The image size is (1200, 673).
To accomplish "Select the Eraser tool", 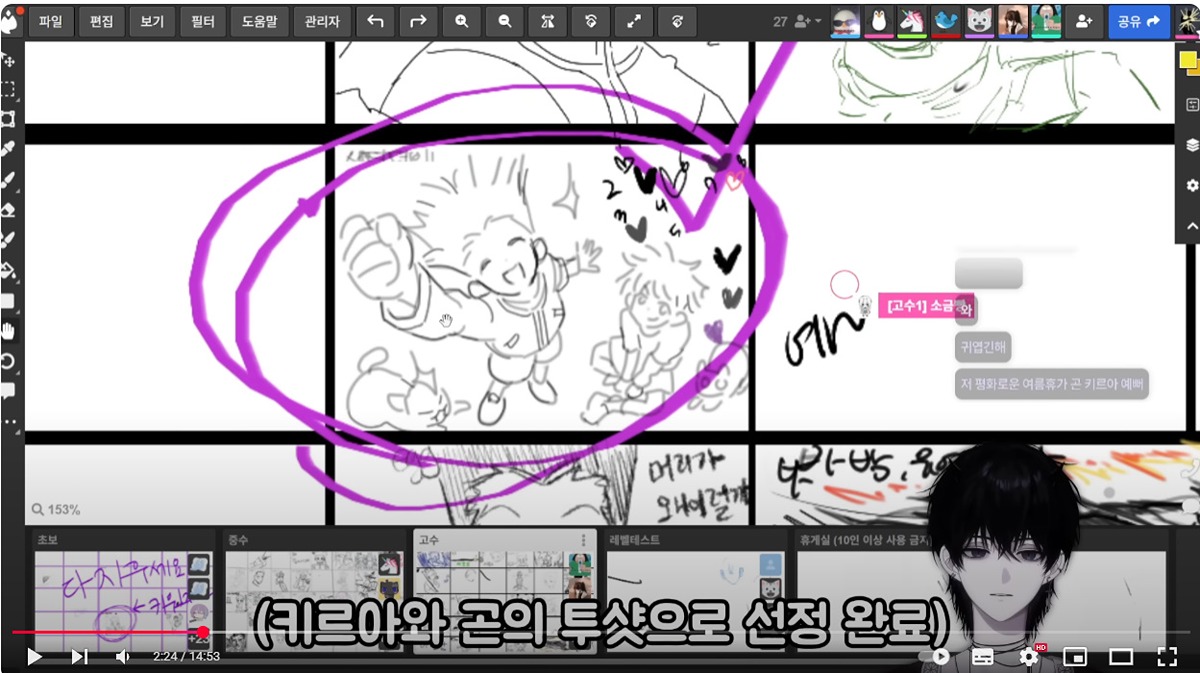I will [x=8, y=210].
